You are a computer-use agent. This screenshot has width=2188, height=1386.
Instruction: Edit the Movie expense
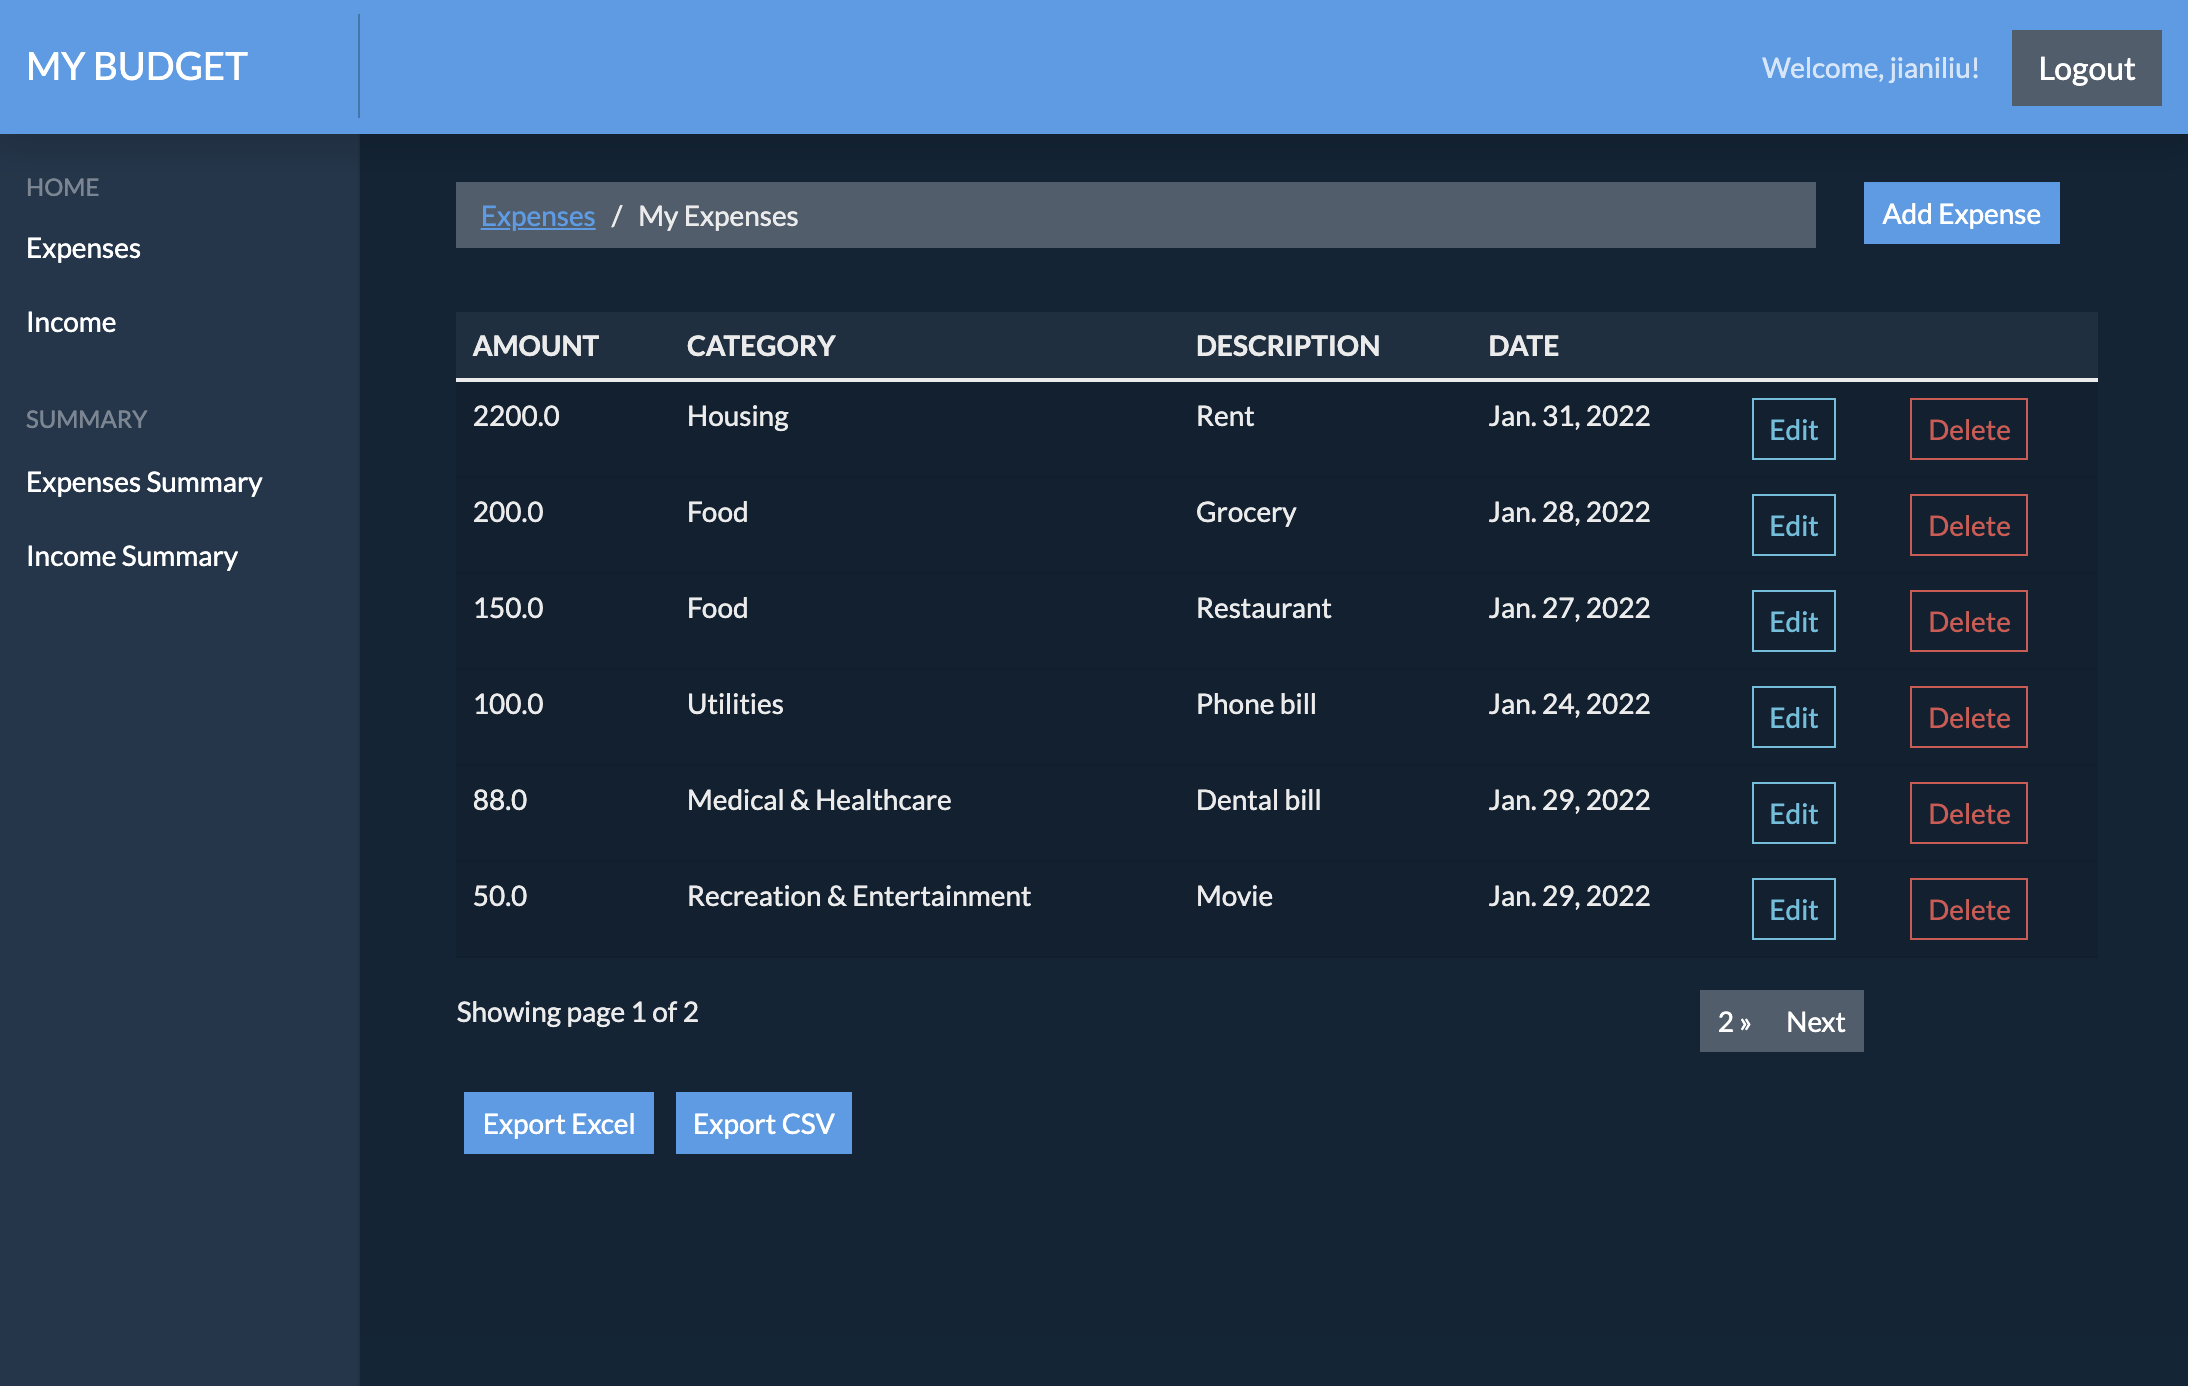(1792, 910)
